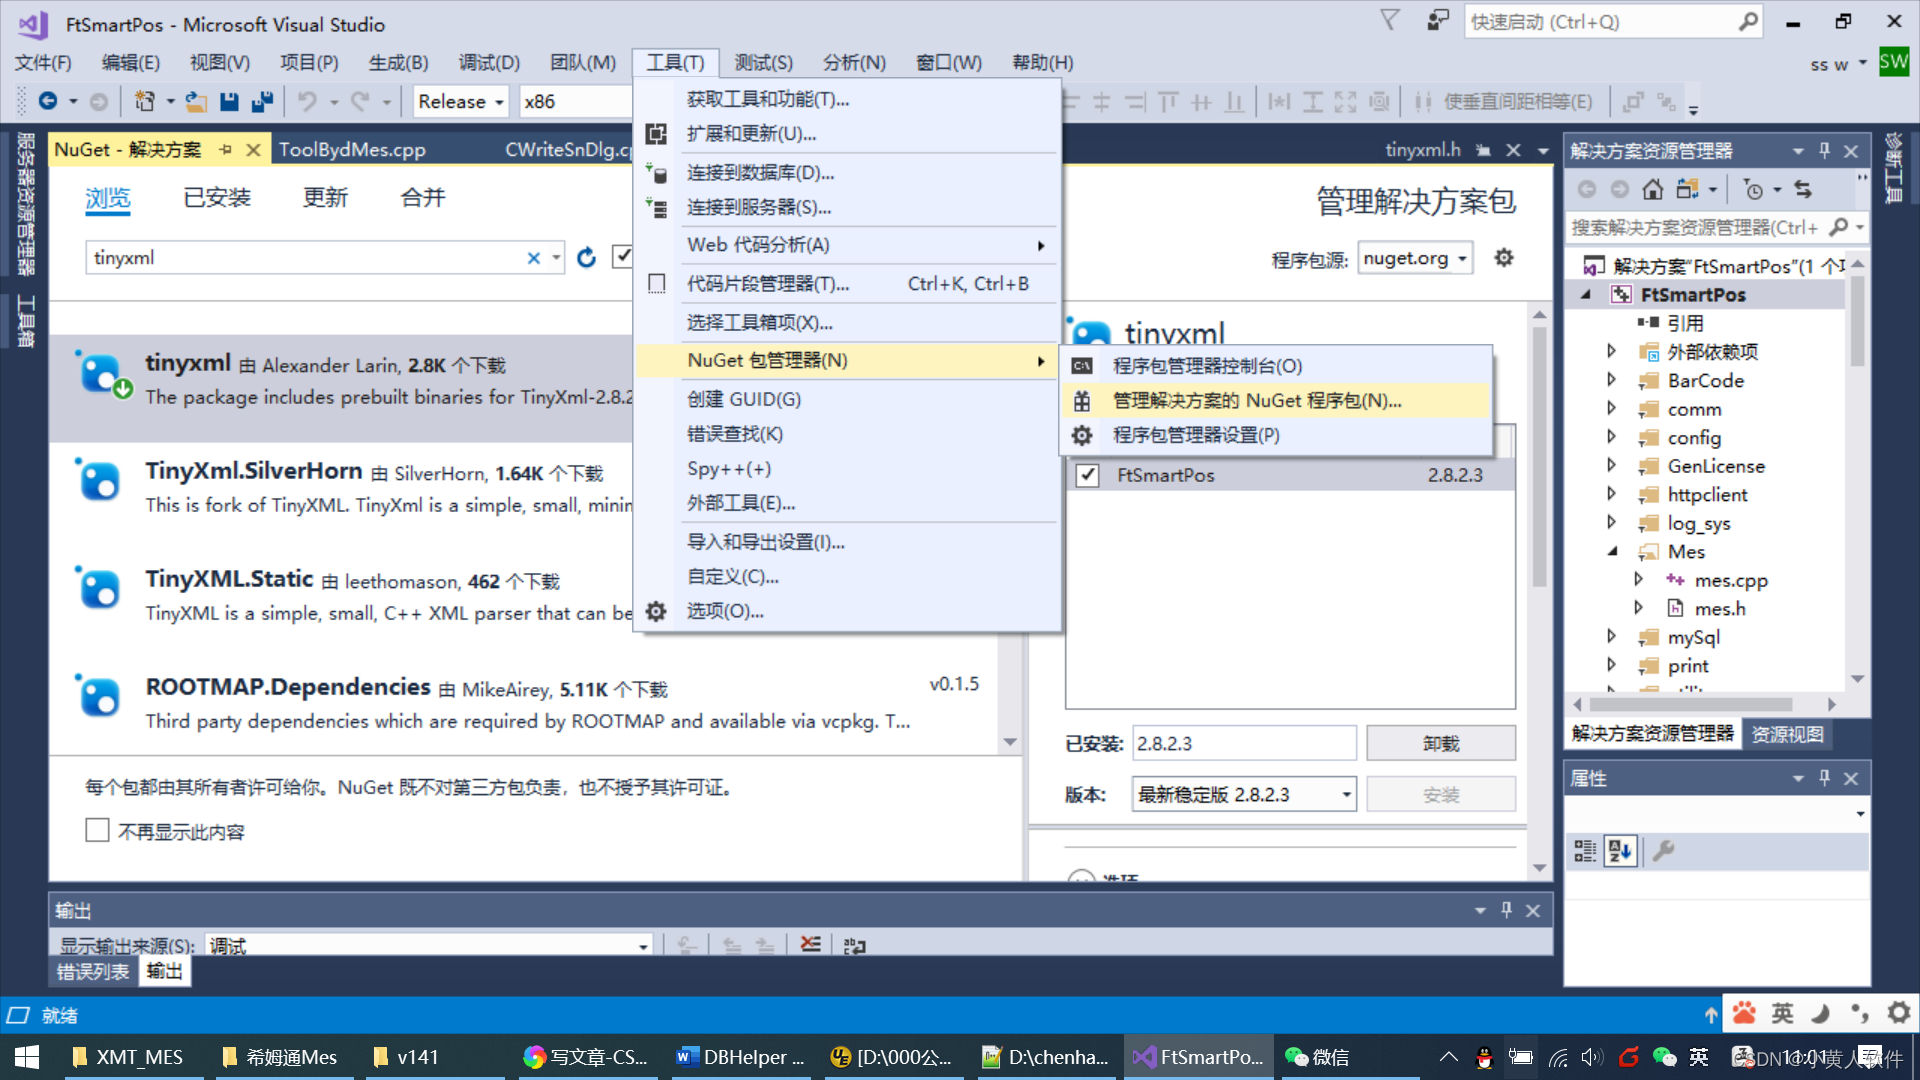Switch to the 已安装 tab

216,197
